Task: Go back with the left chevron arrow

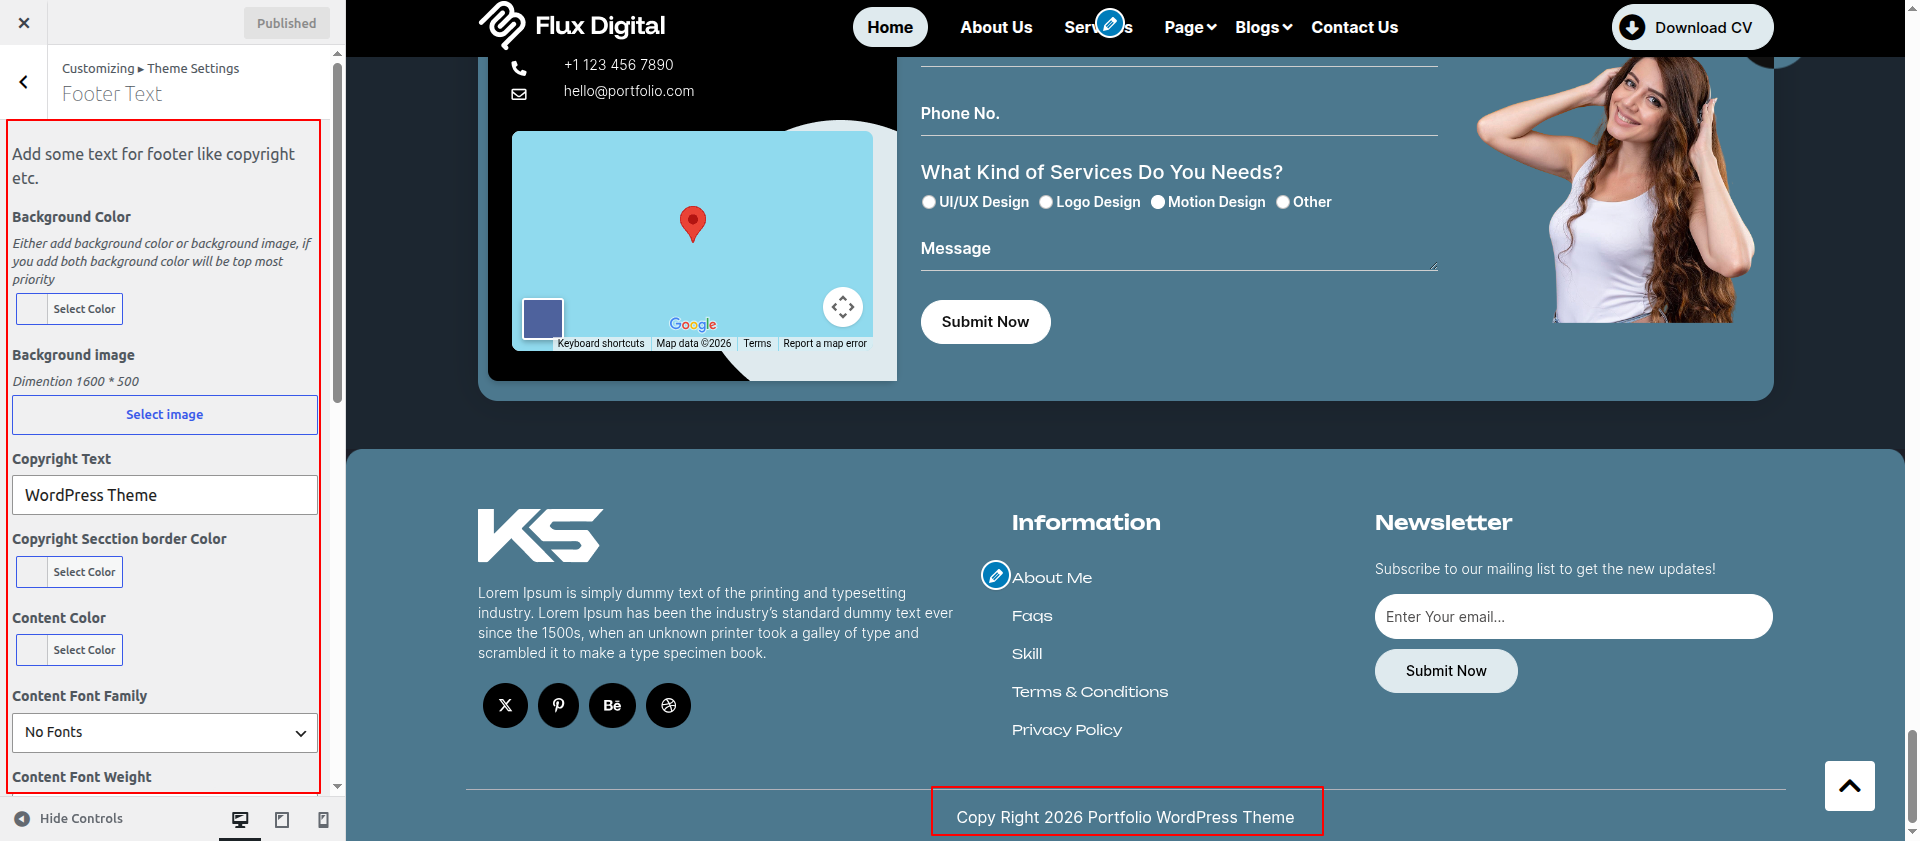Action: [x=24, y=82]
